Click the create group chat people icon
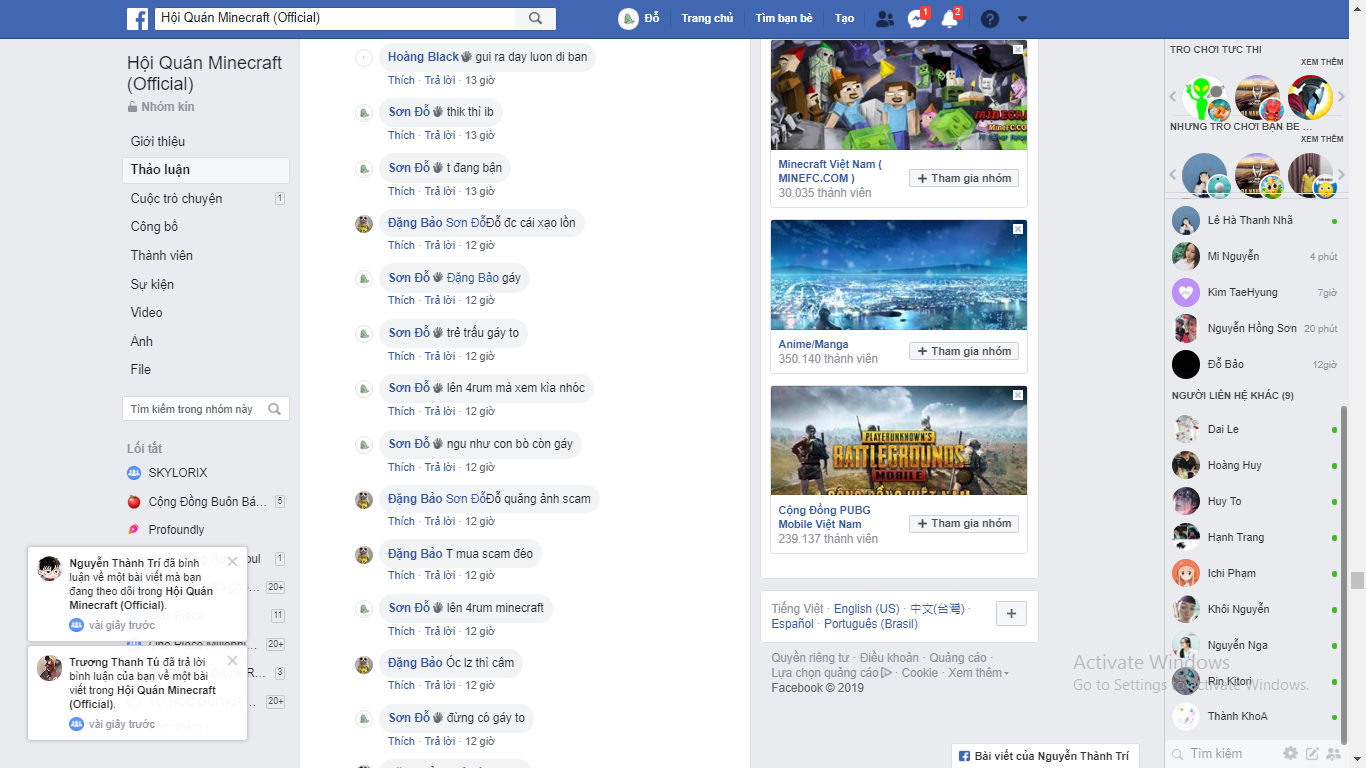Image resolution: width=1366 pixels, height=768 pixels. [x=1334, y=753]
